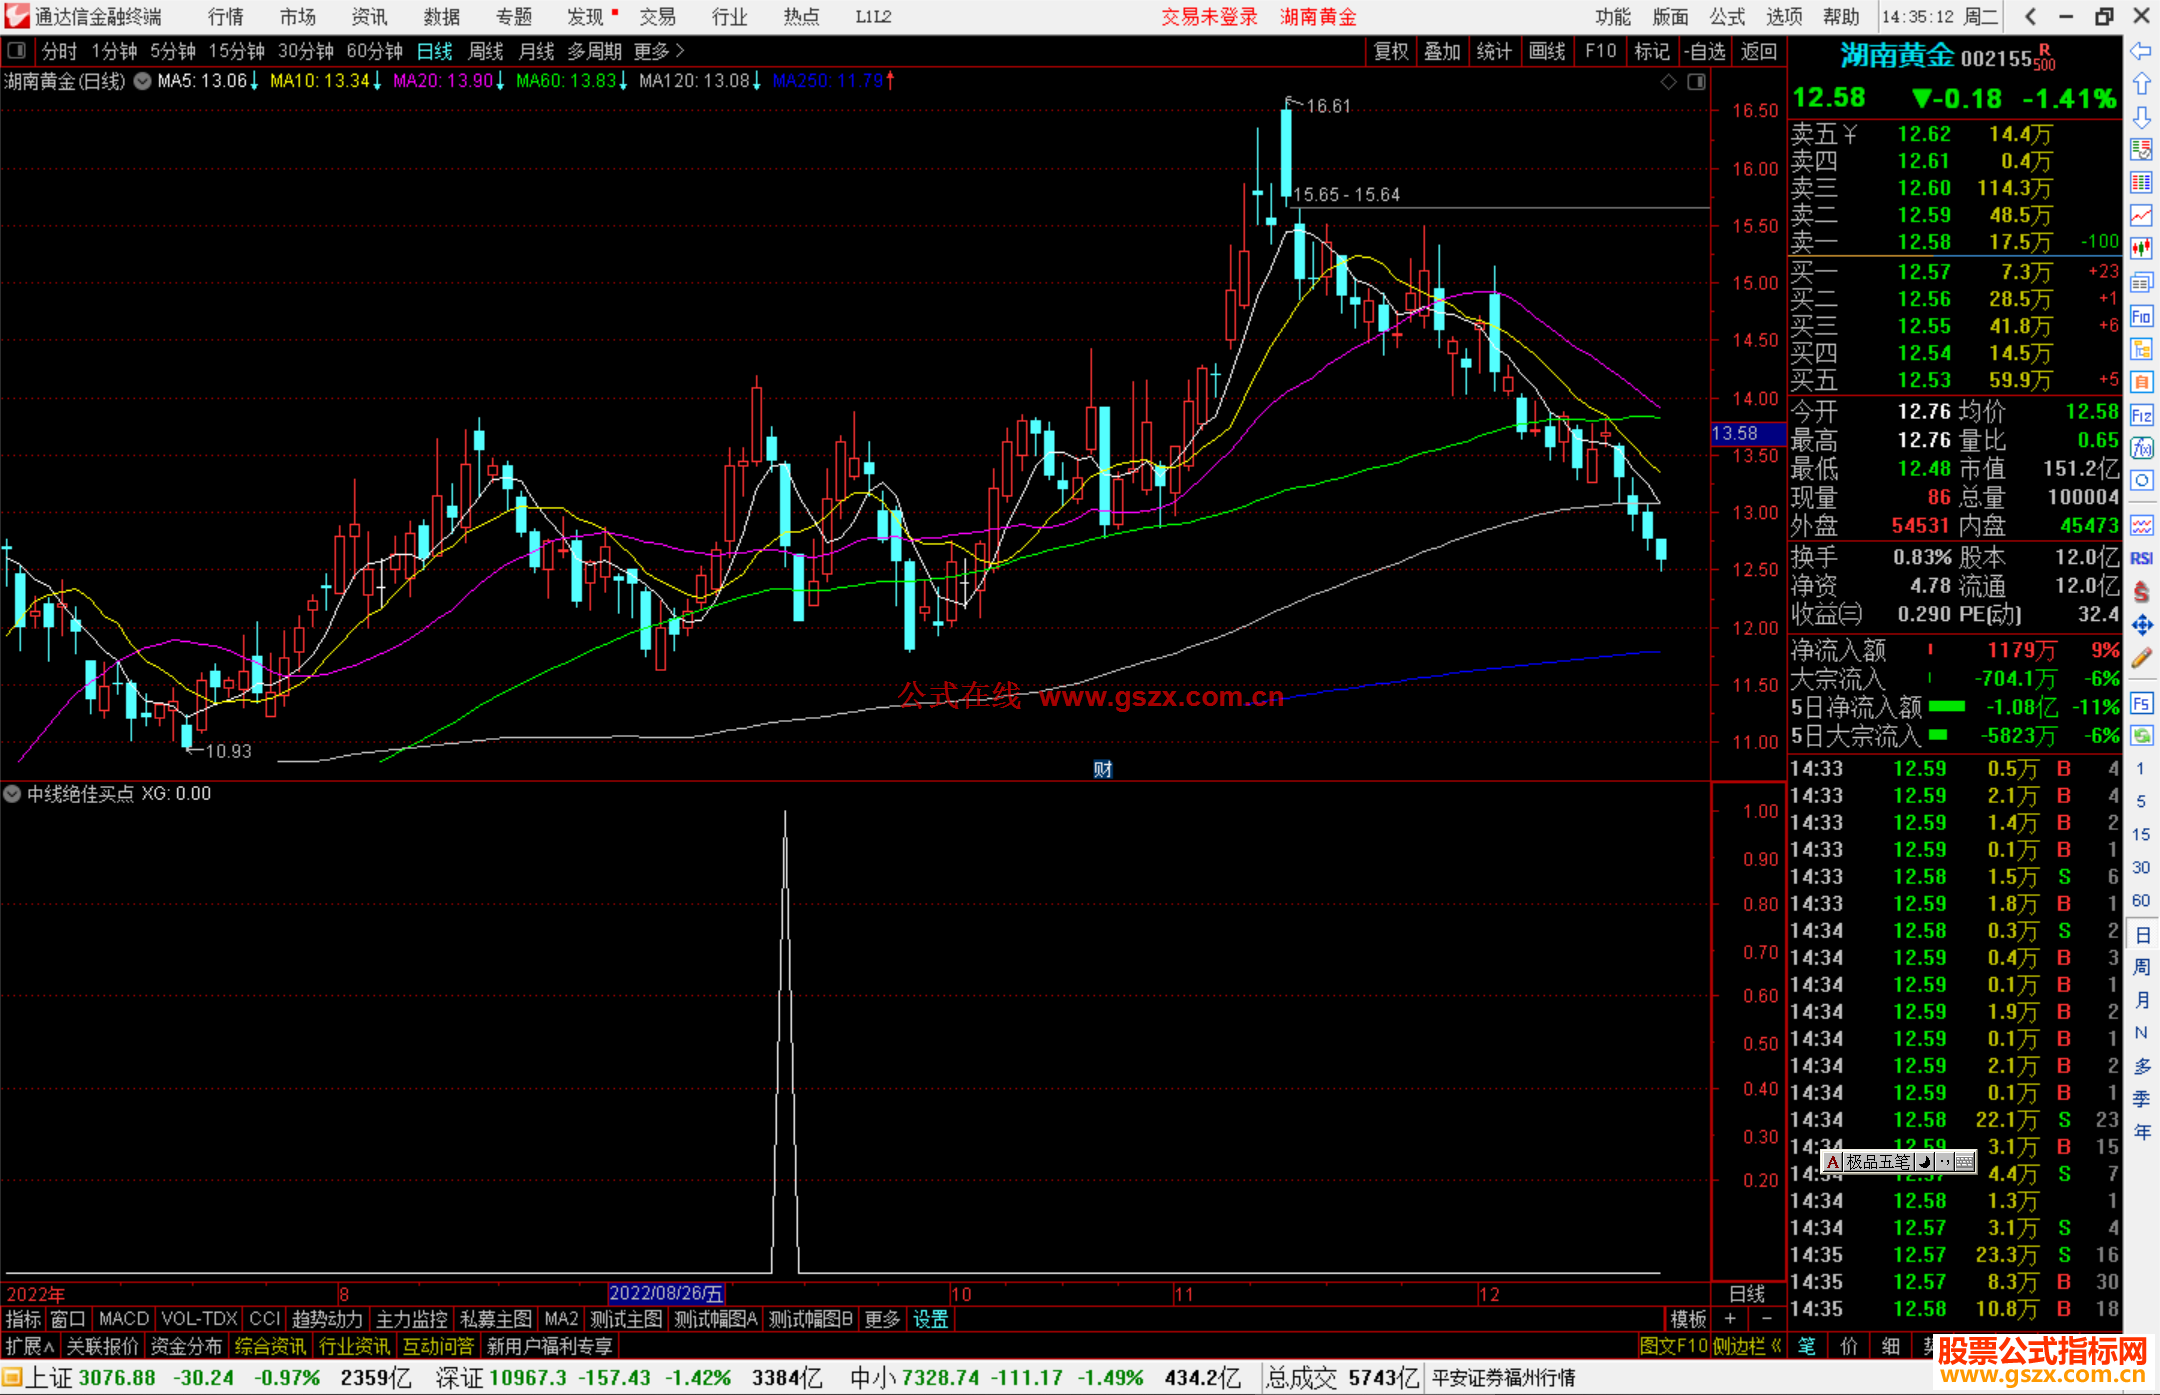Click the RSI indicator icon in right sidebar
The width and height of the screenshot is (2160, 1395).
2141,558
